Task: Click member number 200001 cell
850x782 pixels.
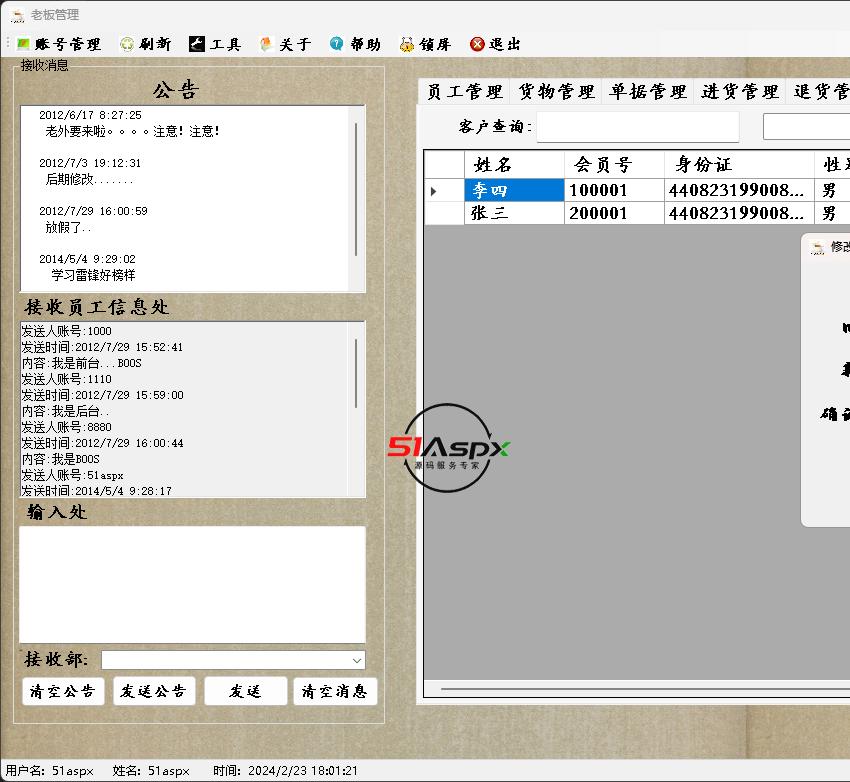Action: (614, 213)
